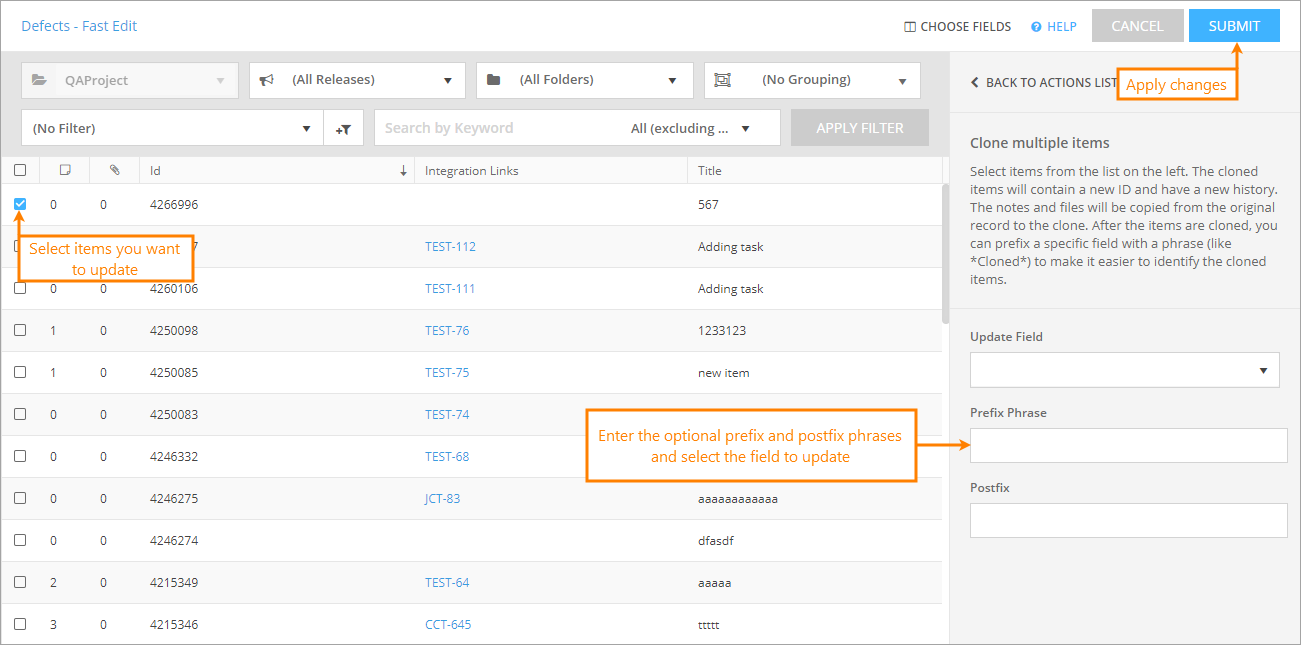This screenshot has width=1301, height=645.
Task: Click the Back to Actions List chevron
Action: click(x=975, y=83)
